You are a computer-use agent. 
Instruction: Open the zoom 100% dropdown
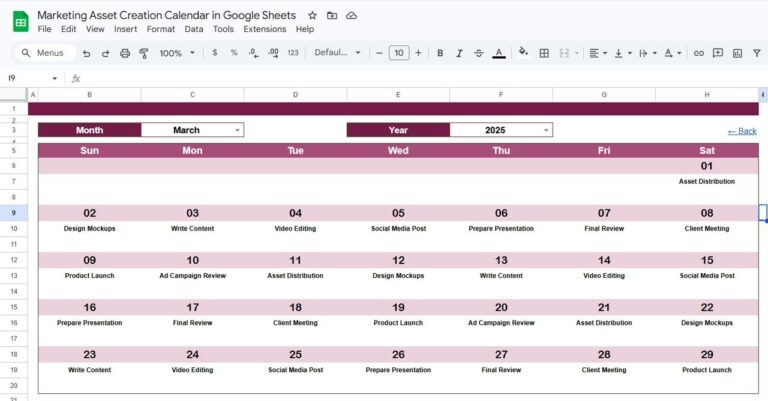point(177,53)
